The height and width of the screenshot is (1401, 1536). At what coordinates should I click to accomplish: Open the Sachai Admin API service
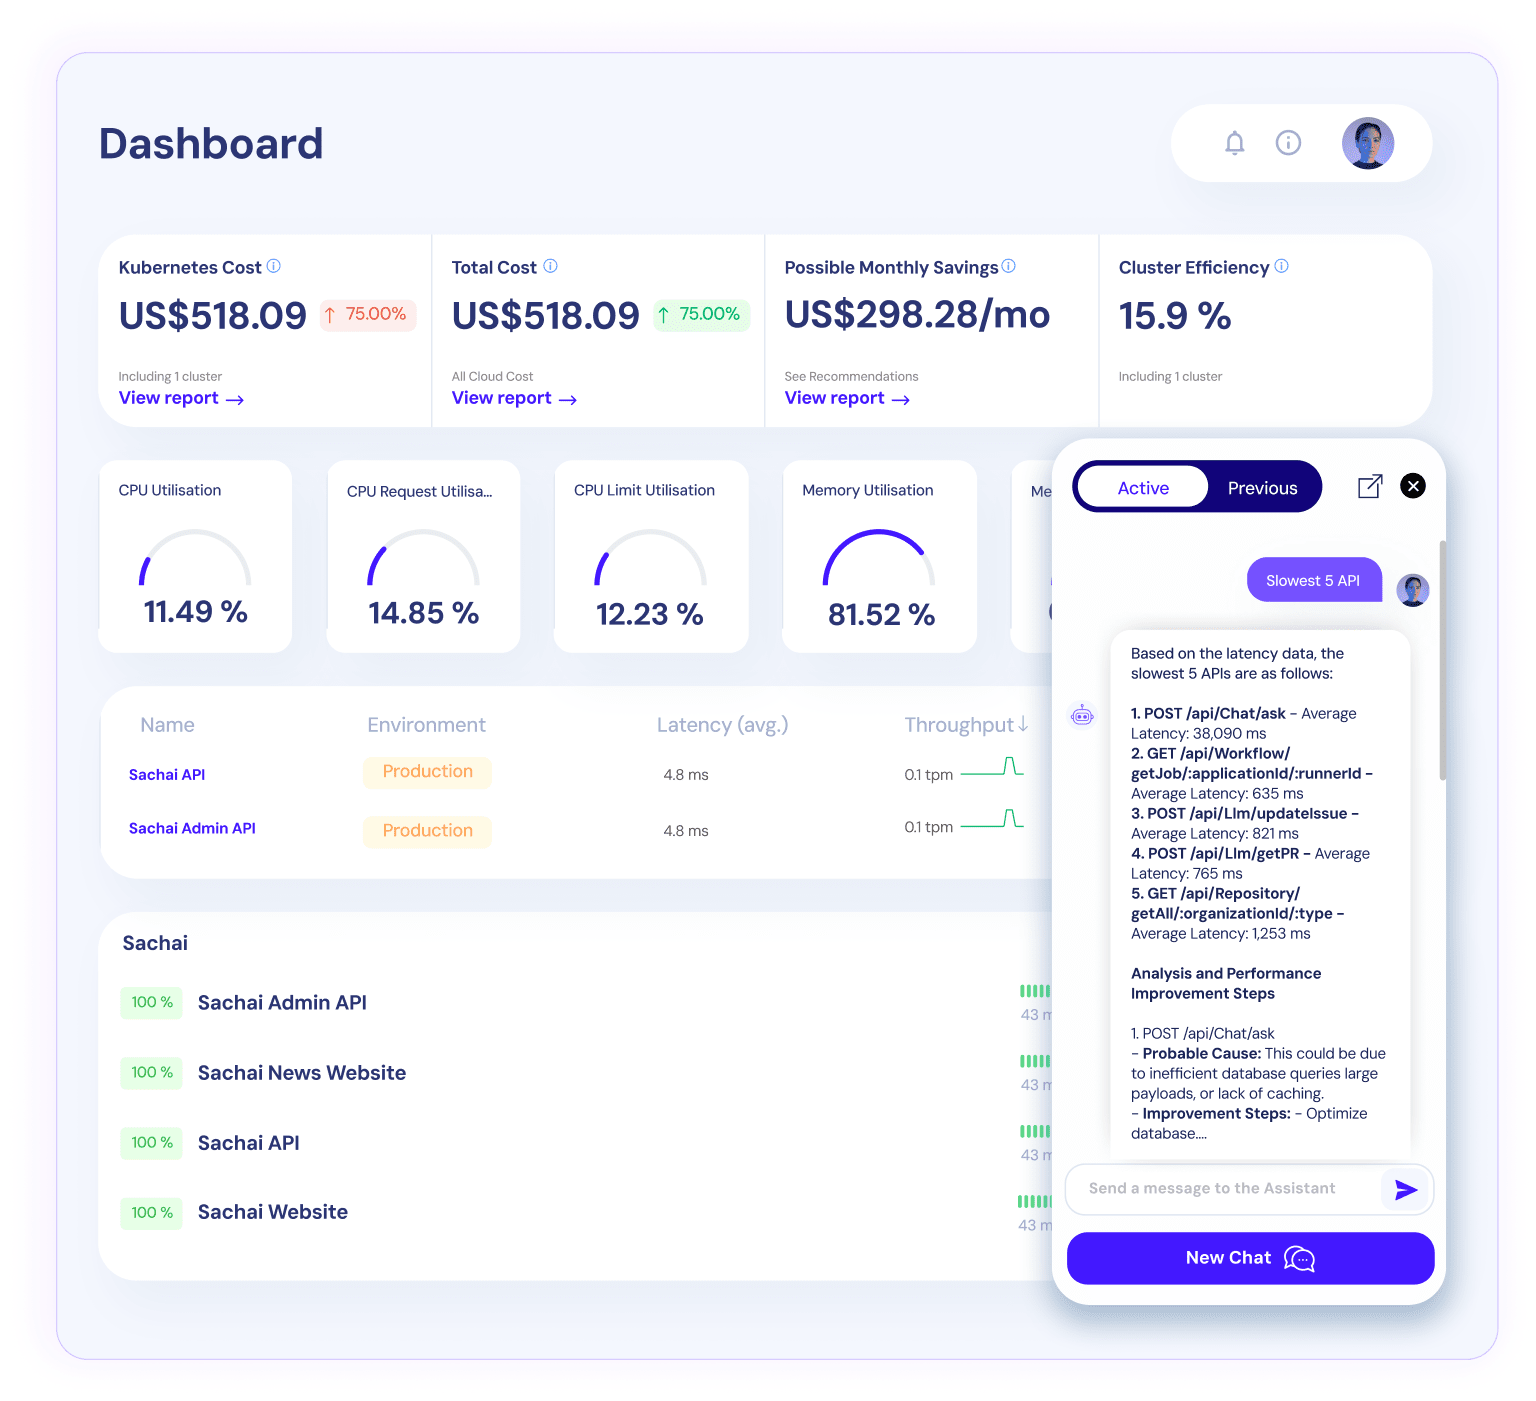[191, 828]
